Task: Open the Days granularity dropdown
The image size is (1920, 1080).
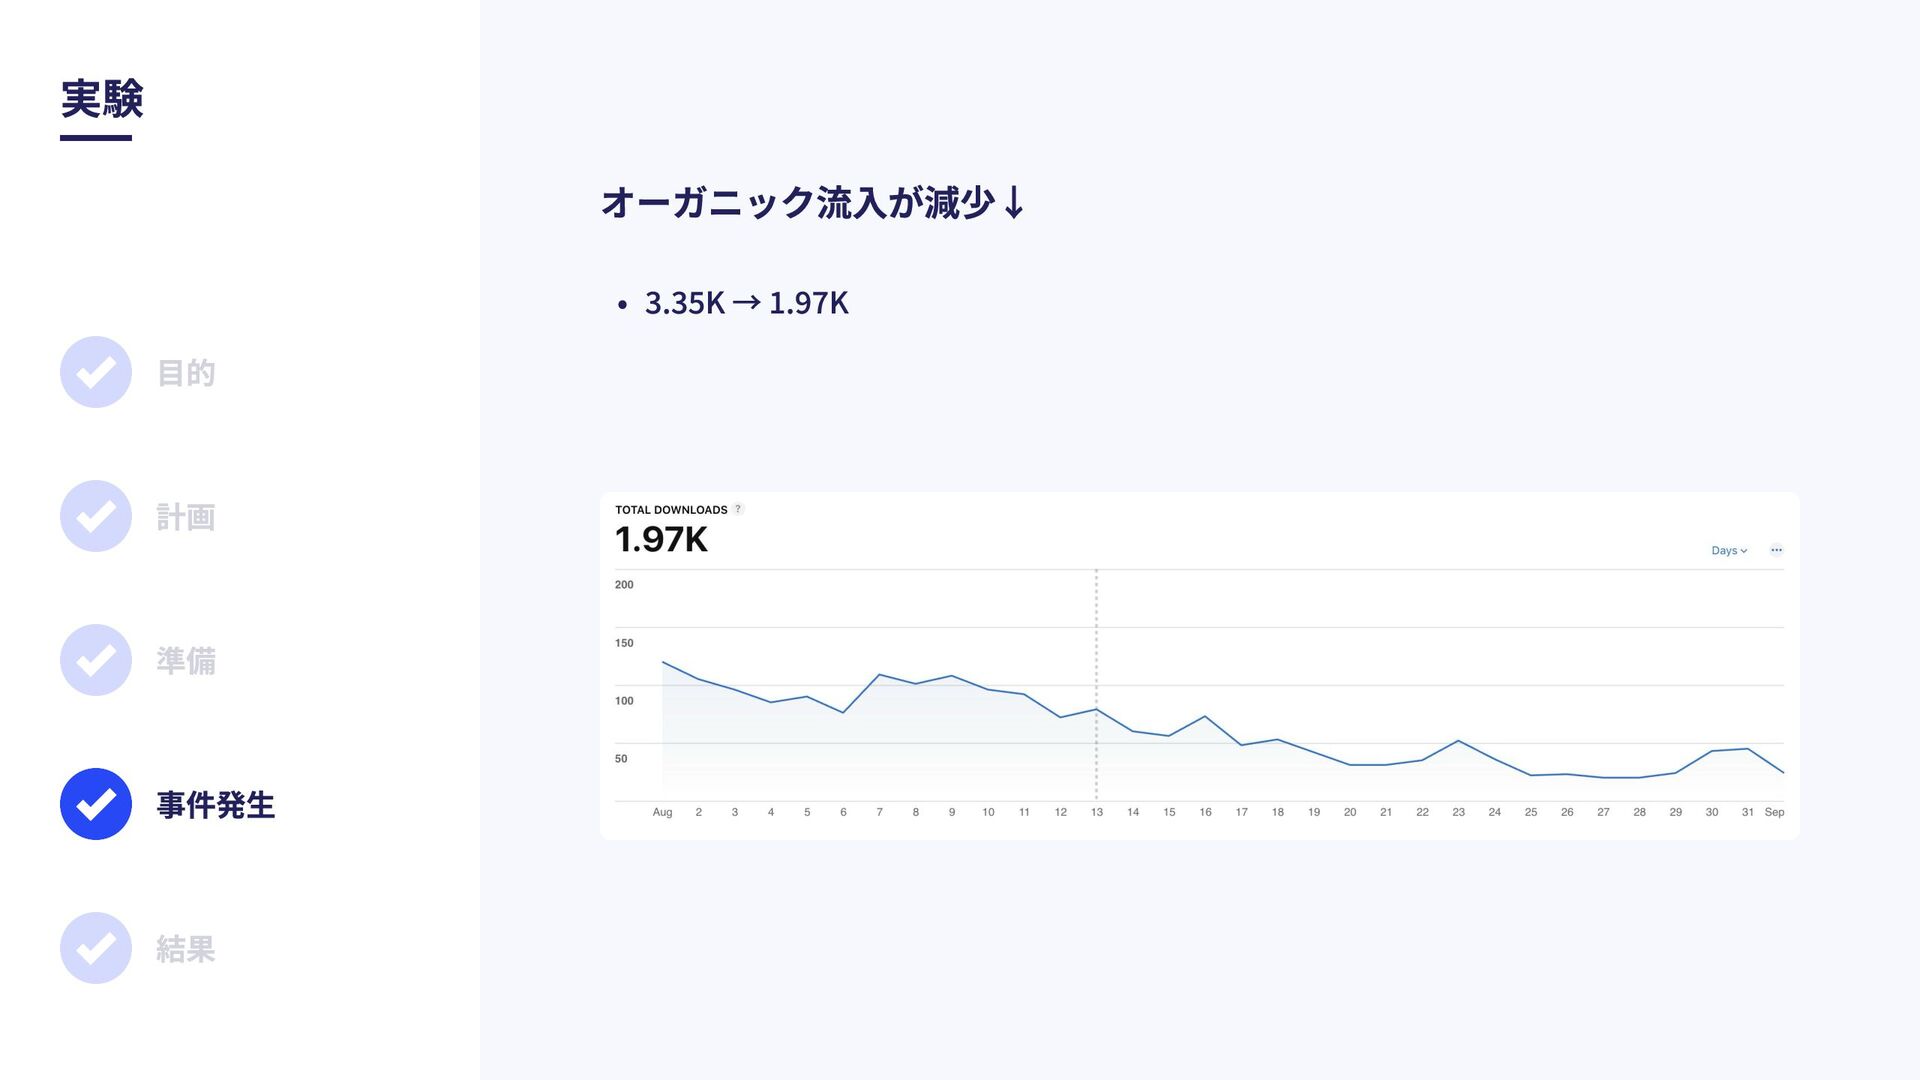Action: (x=1729, y=551)
